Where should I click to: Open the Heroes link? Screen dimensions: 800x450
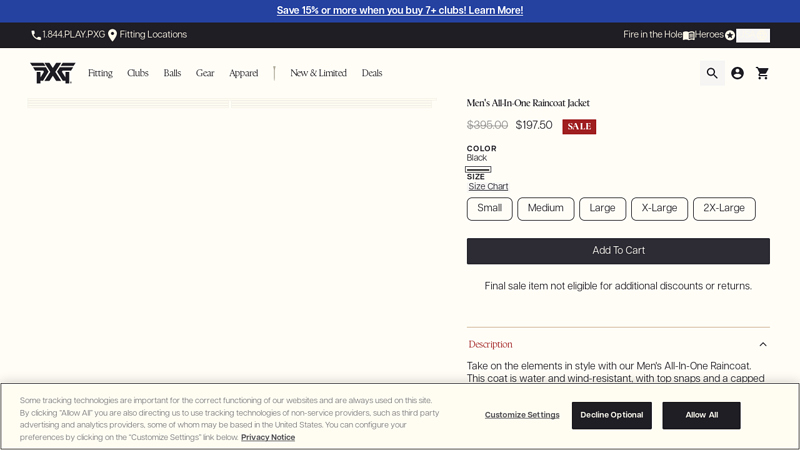[709, 35]
